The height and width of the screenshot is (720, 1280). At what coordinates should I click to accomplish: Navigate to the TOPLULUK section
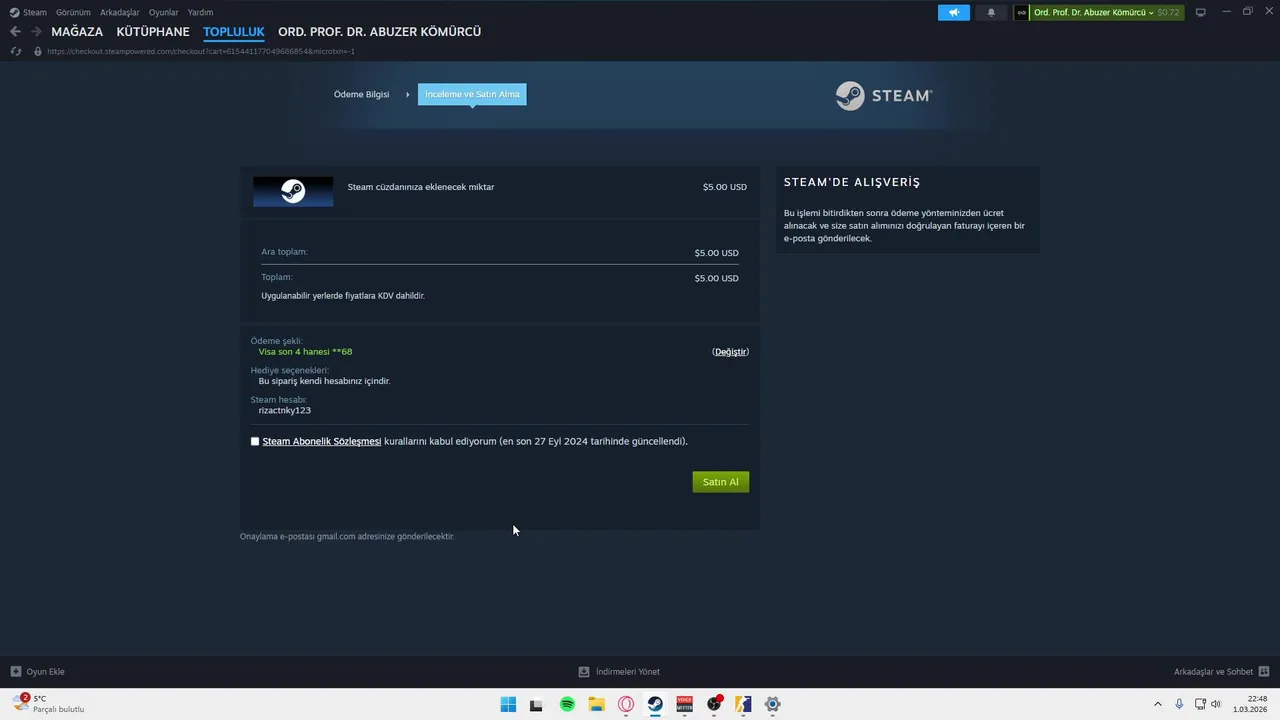click(x=234, y=32)
